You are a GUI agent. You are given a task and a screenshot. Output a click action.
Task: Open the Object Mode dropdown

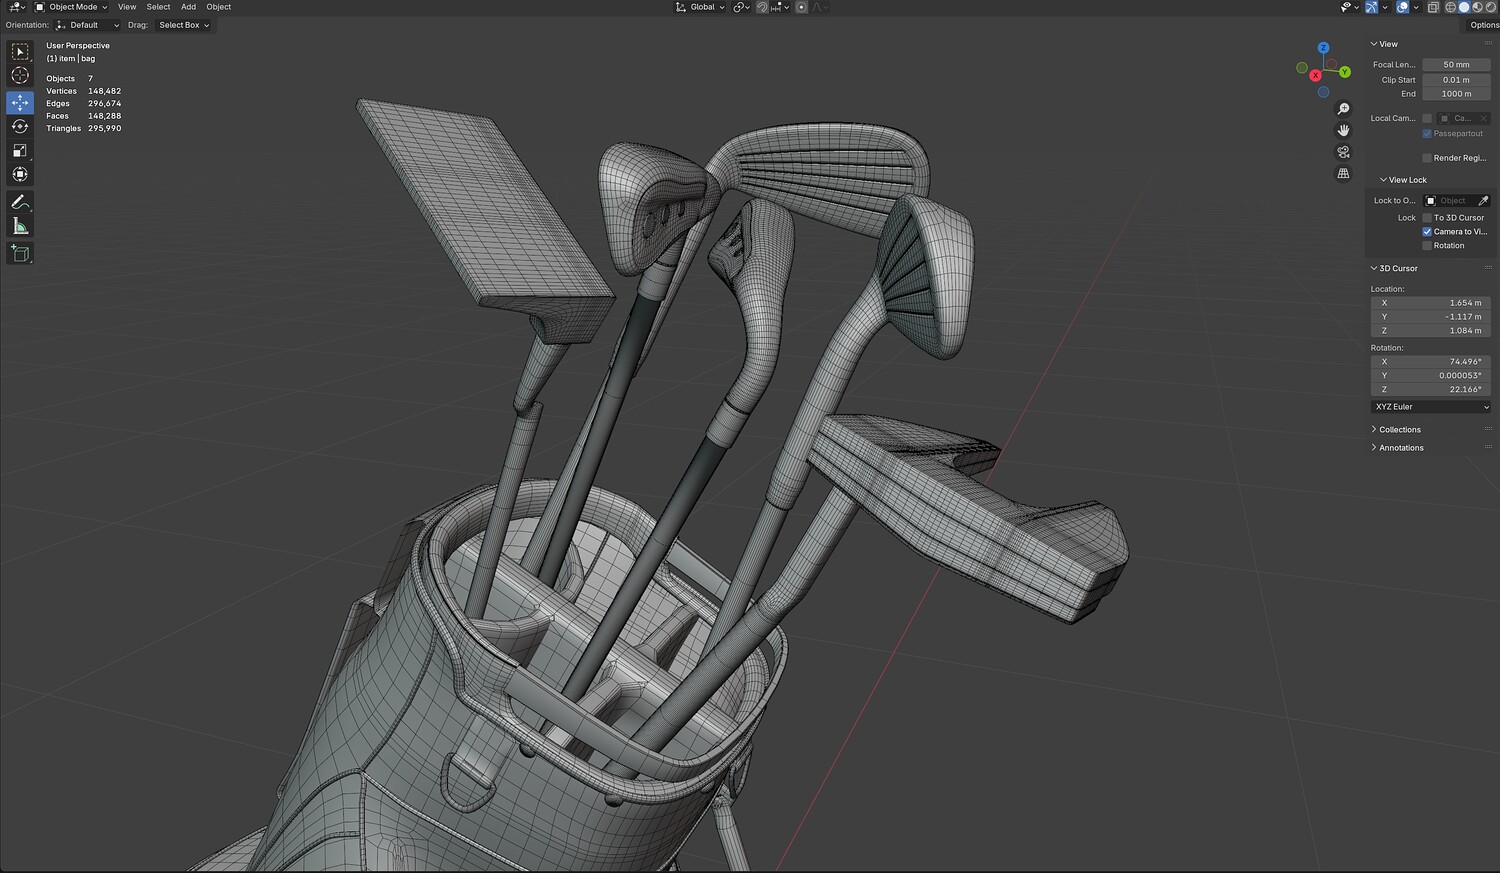point(72,7)
